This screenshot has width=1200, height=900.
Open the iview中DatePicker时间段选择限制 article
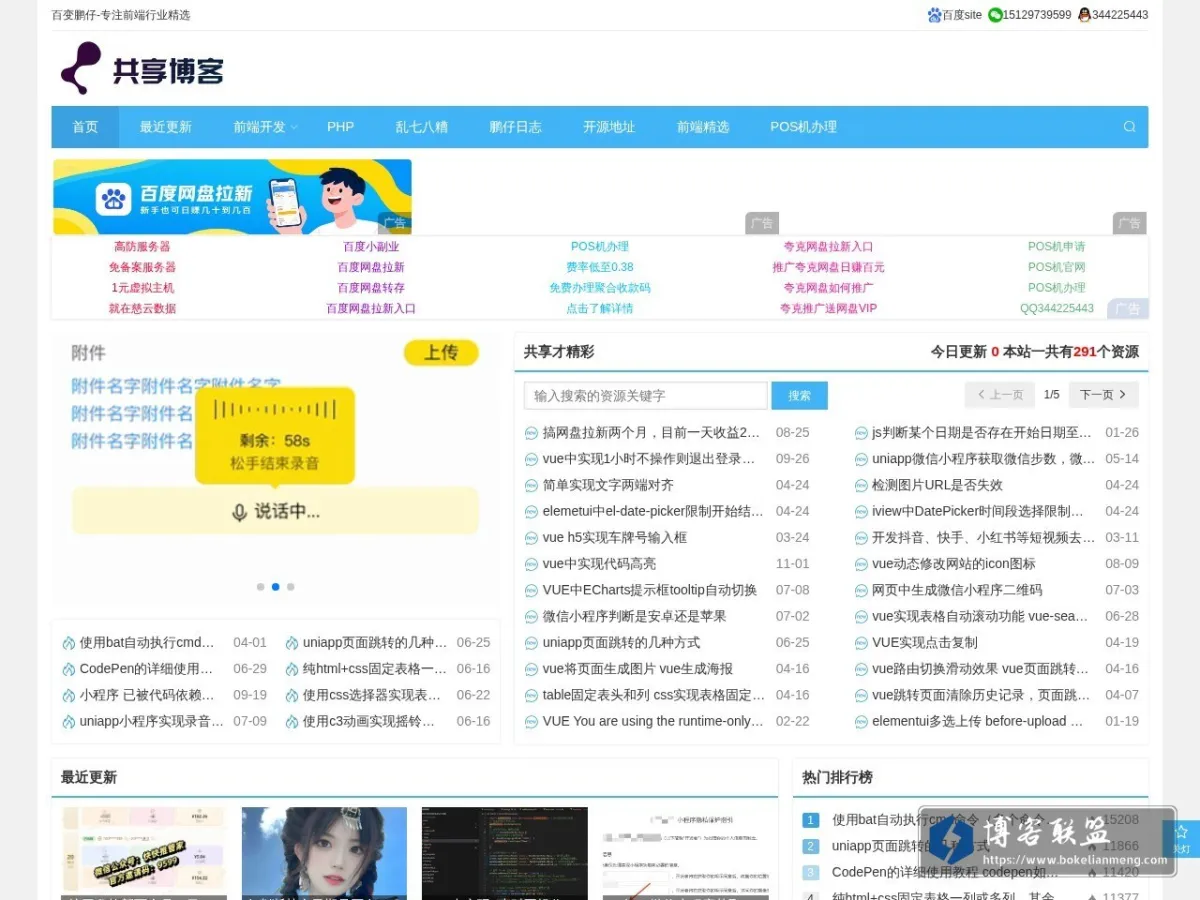[x=978, y=511]
